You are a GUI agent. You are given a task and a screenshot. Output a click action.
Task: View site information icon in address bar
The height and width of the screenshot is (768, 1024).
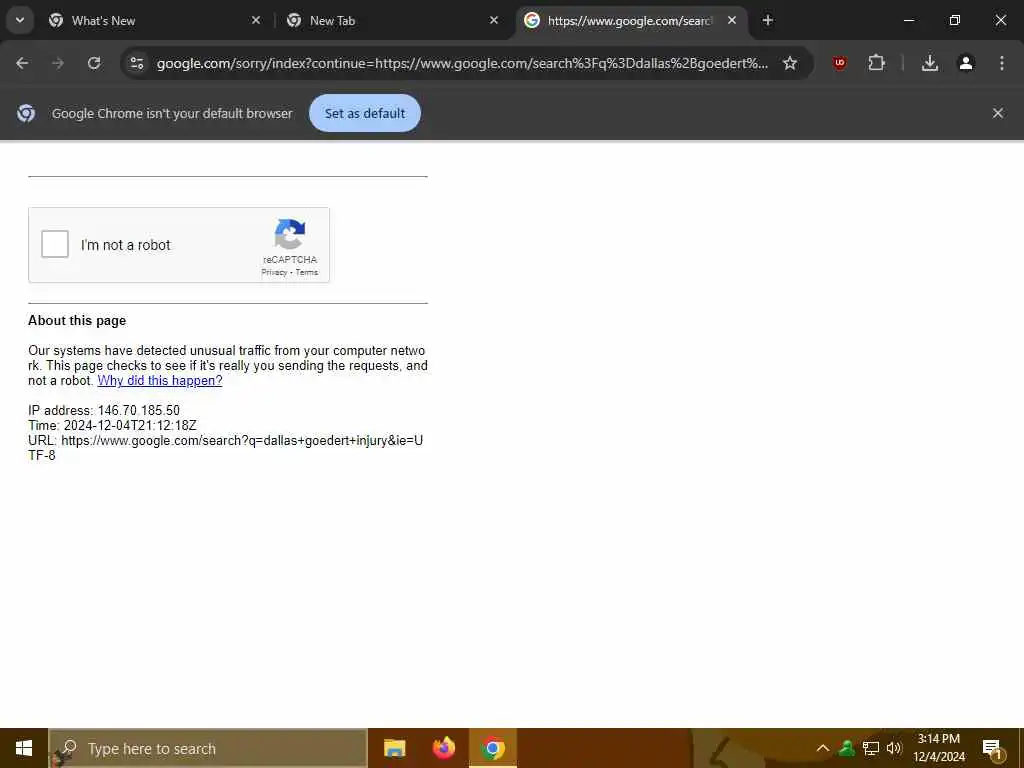(x=136, y=63)
